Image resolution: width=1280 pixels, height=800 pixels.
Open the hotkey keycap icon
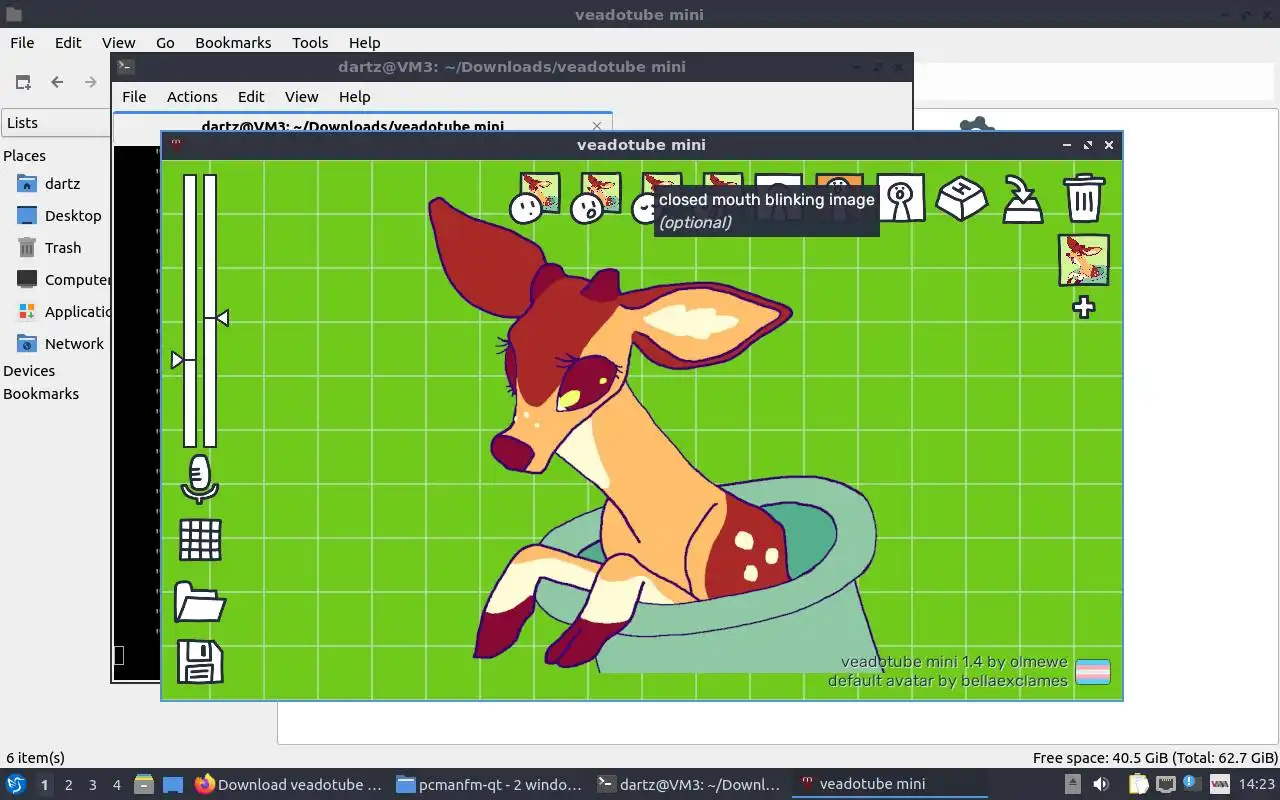(961, 197)
